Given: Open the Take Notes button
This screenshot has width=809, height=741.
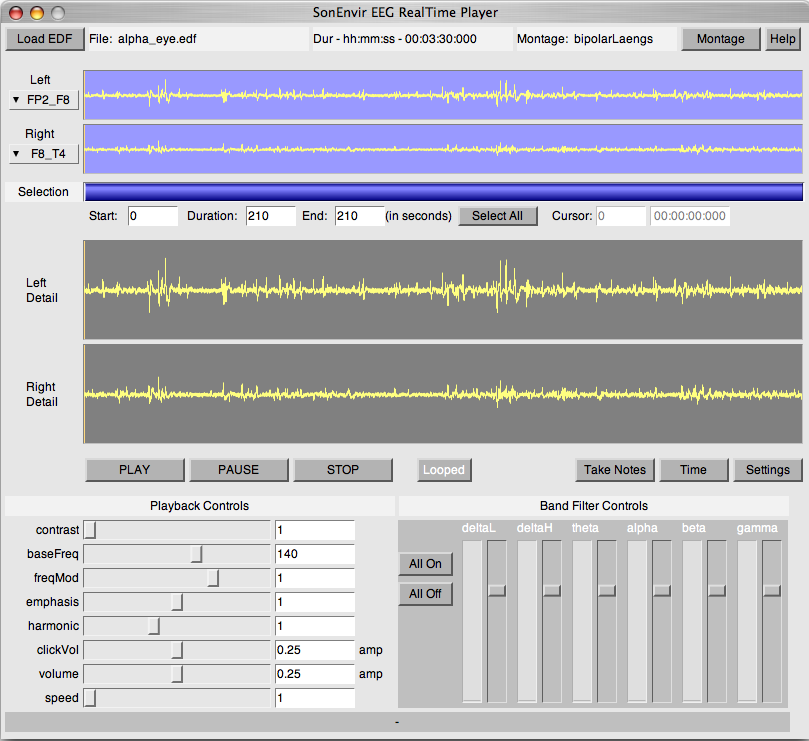Looking at the screenshot, I should (614, 470).
